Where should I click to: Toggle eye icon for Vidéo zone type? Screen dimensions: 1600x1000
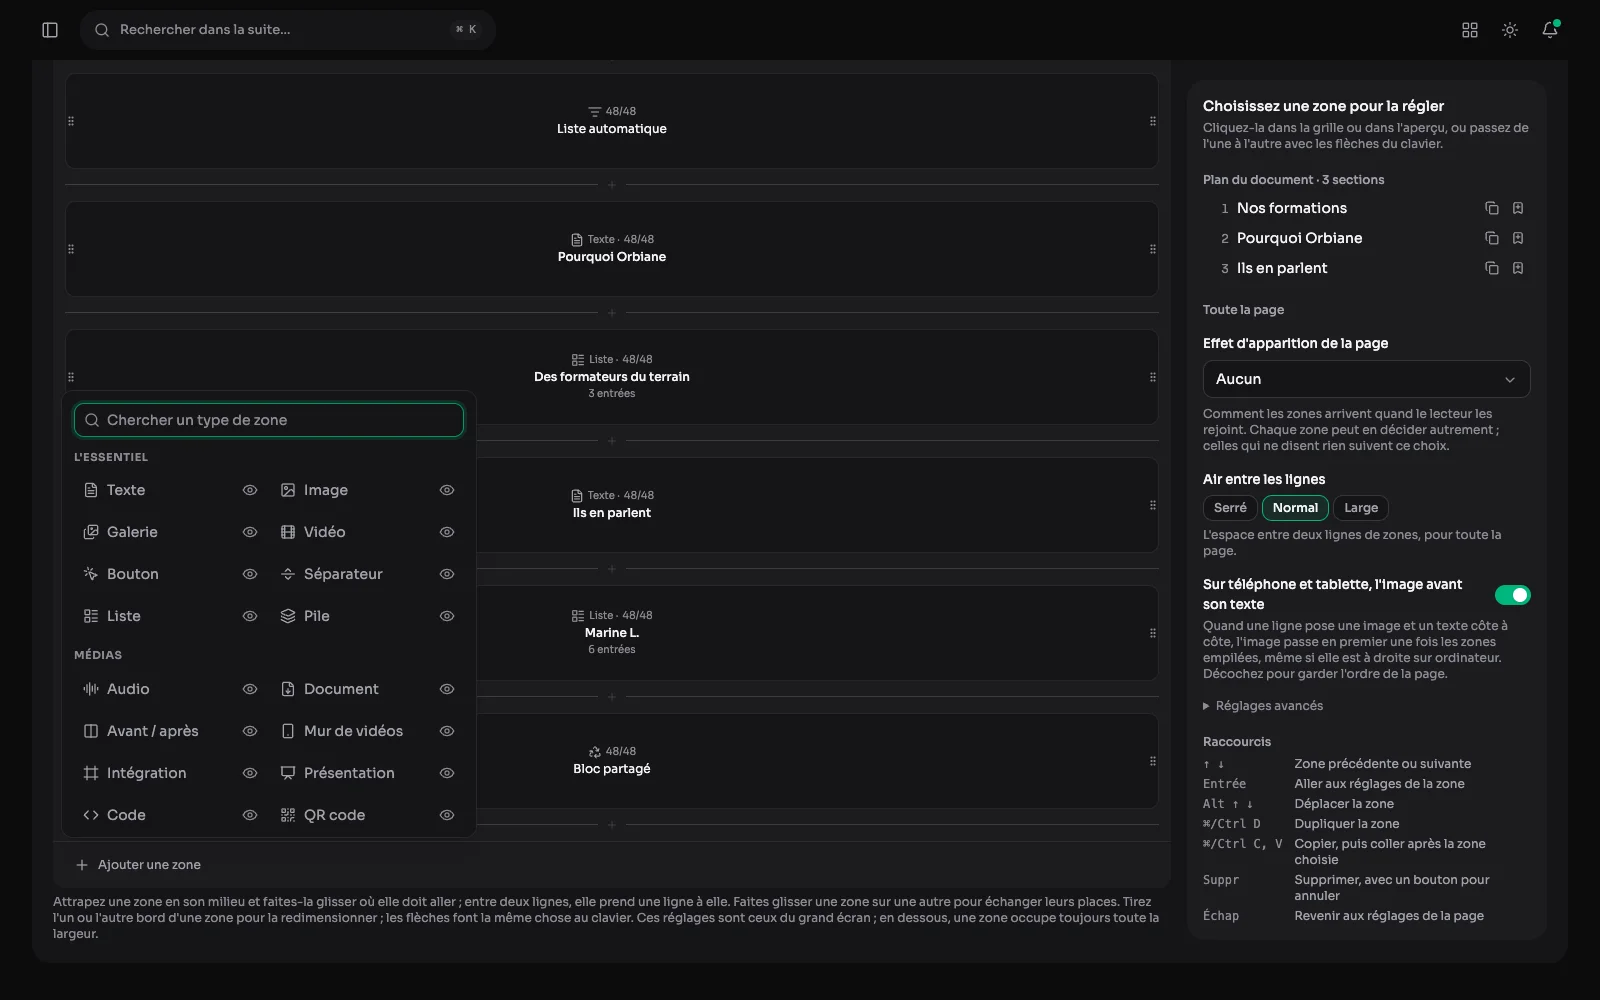[x=447, y=532]
